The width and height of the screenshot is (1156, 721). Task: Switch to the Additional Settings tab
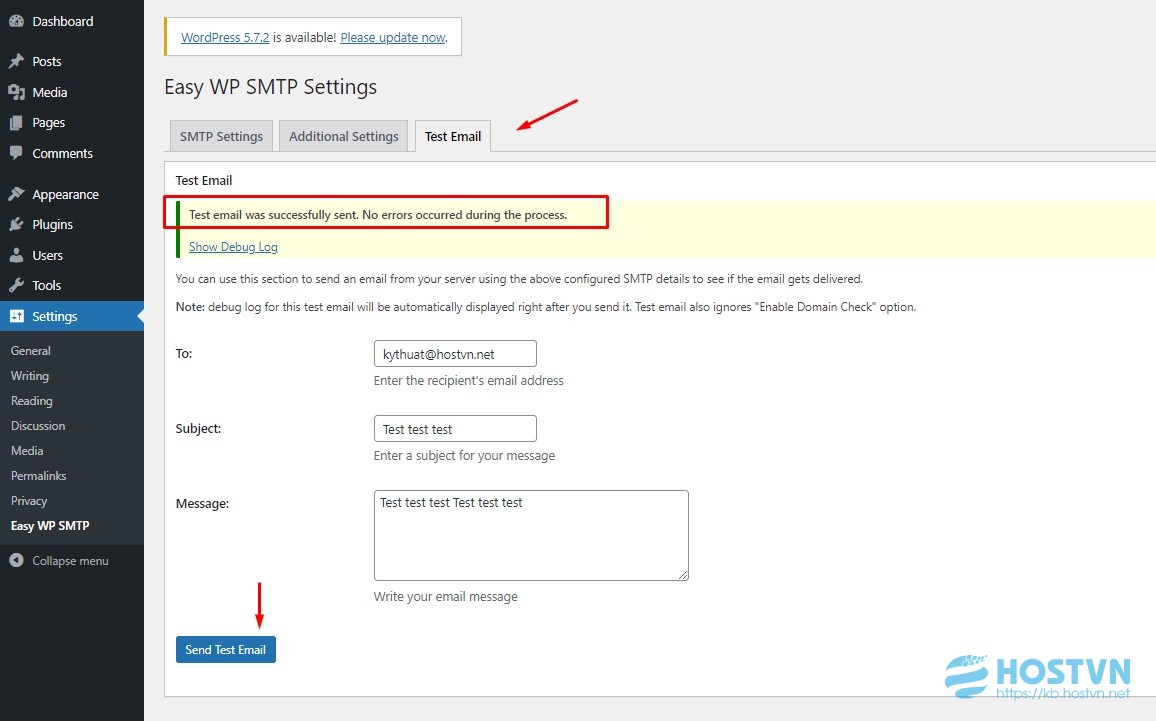point(344,136)
